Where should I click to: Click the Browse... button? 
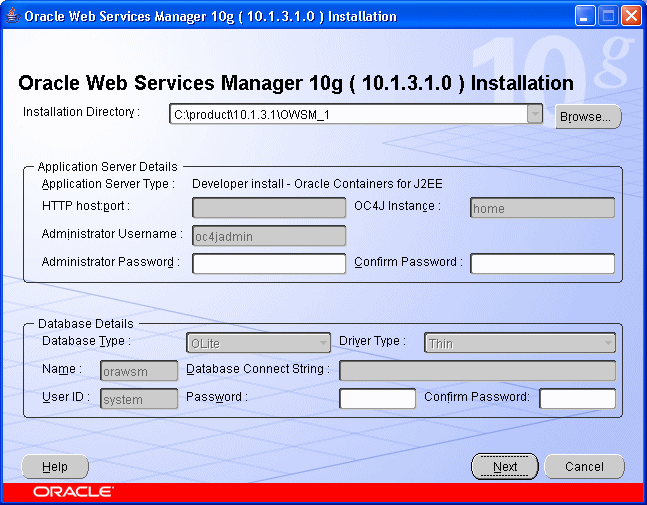(x=588, y=117)
